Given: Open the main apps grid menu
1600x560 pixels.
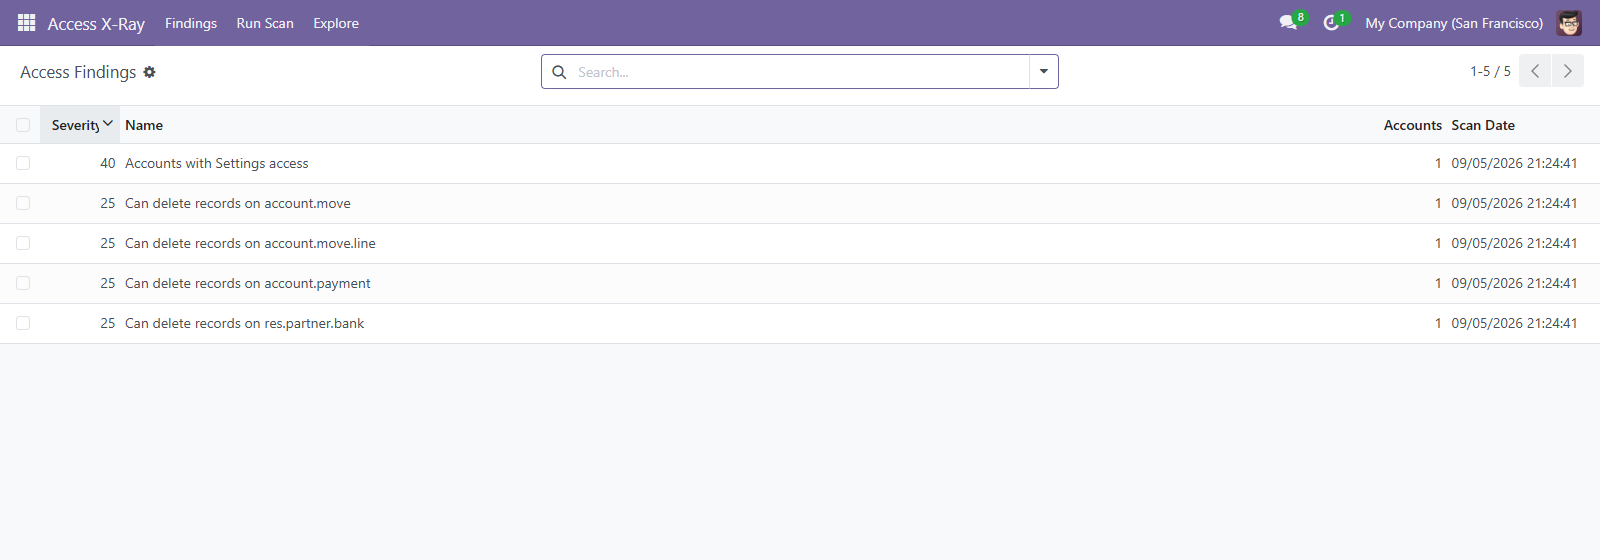Looking at the screenshot, I should [x=27, y=22].
